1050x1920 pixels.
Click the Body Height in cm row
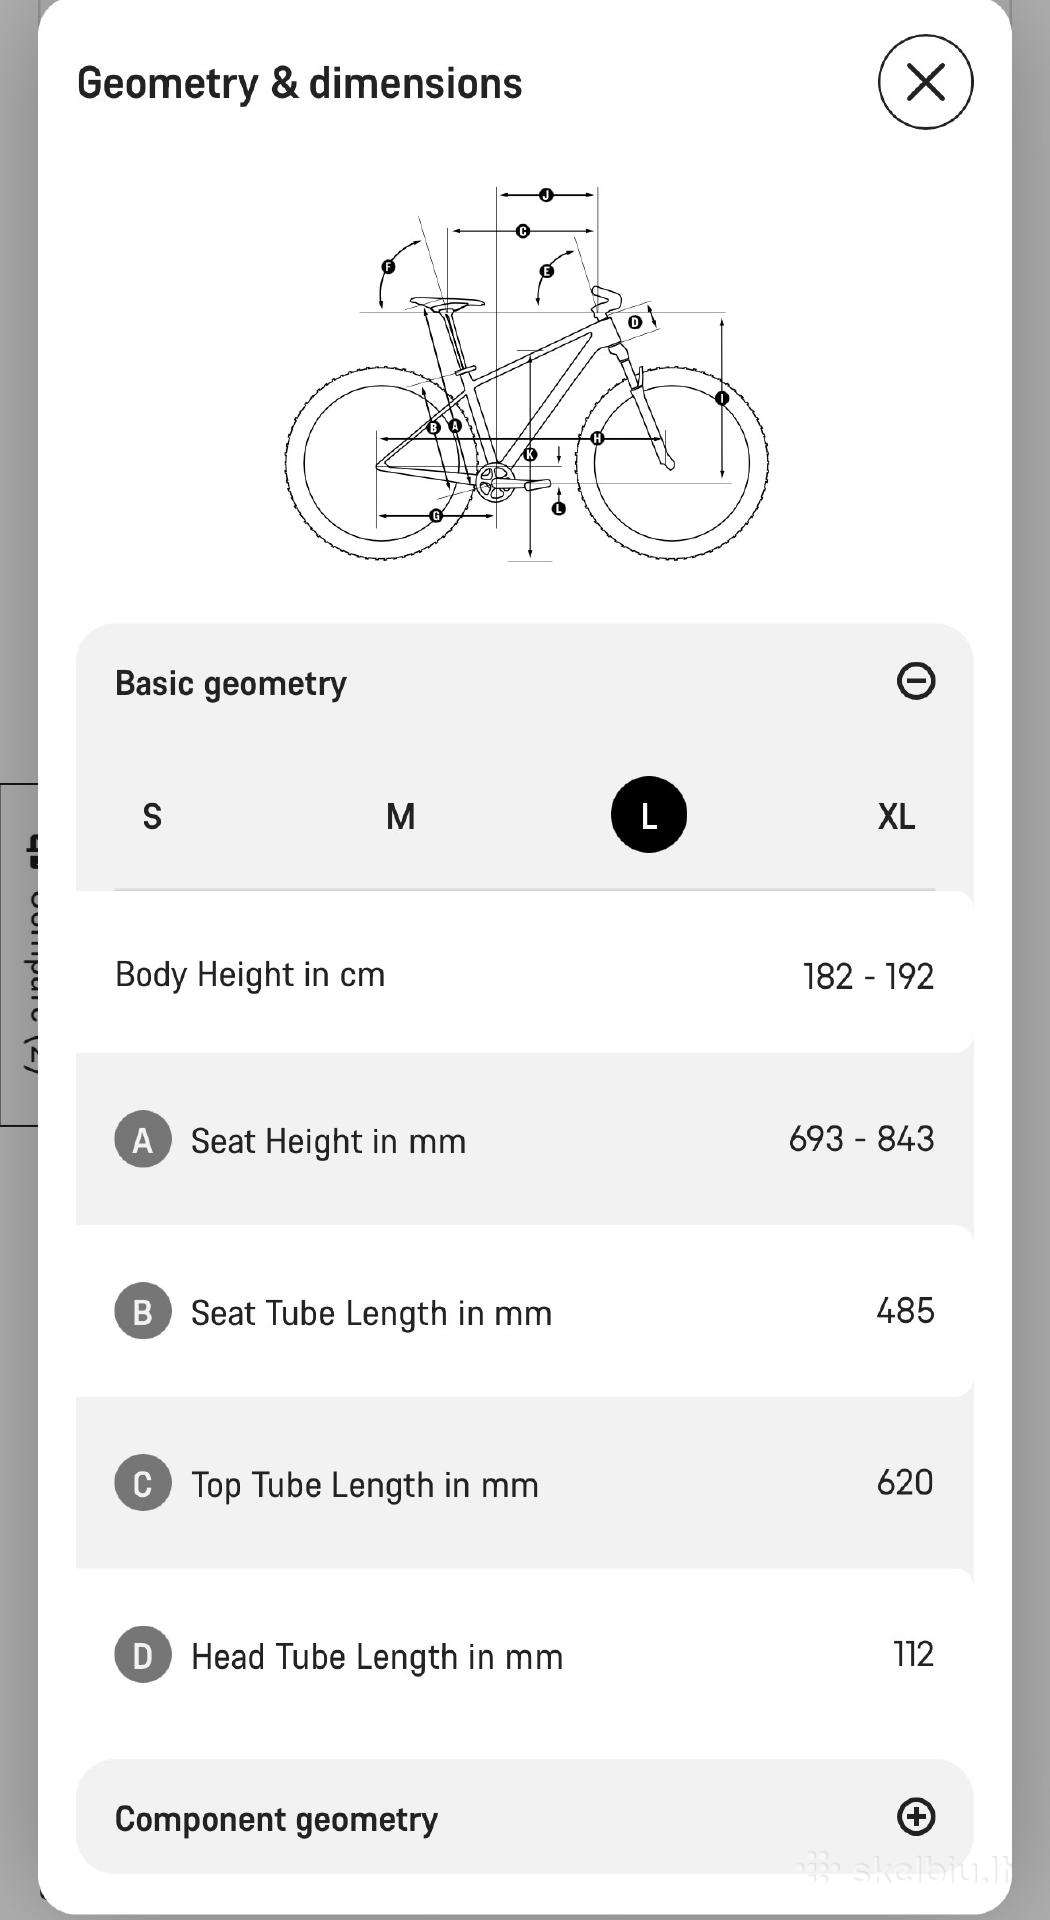[x=525, y=972]
